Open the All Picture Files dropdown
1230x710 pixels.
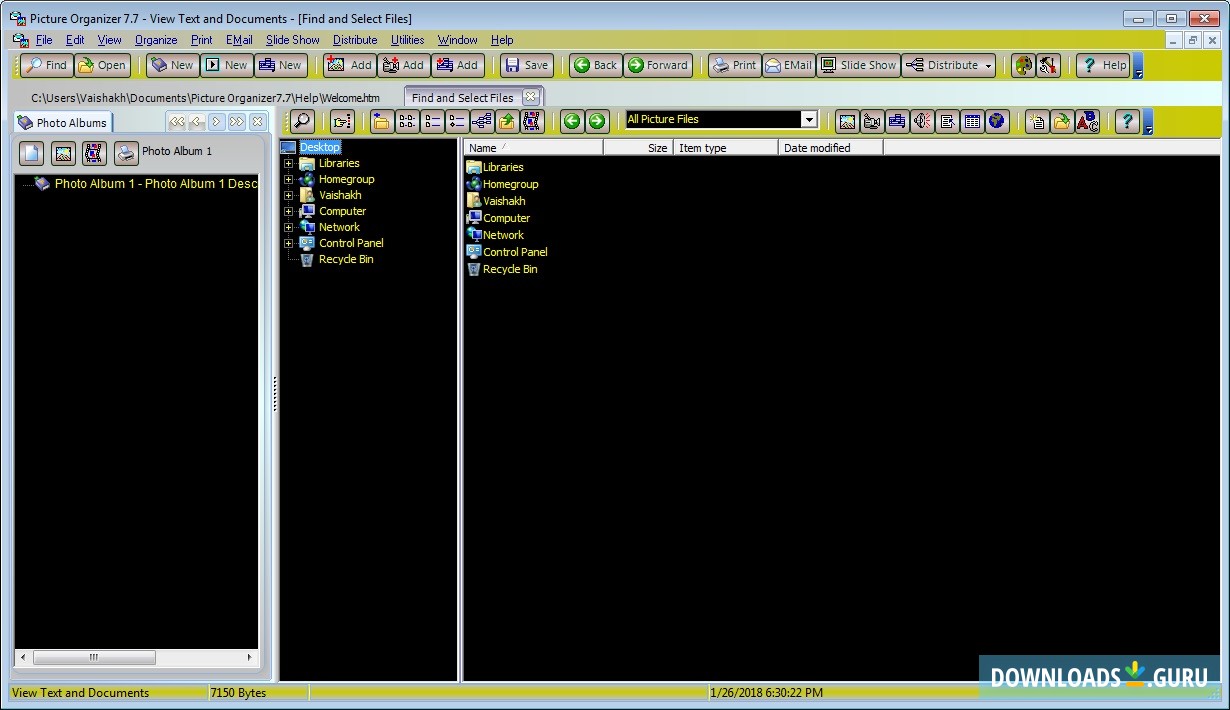[809, 119]
